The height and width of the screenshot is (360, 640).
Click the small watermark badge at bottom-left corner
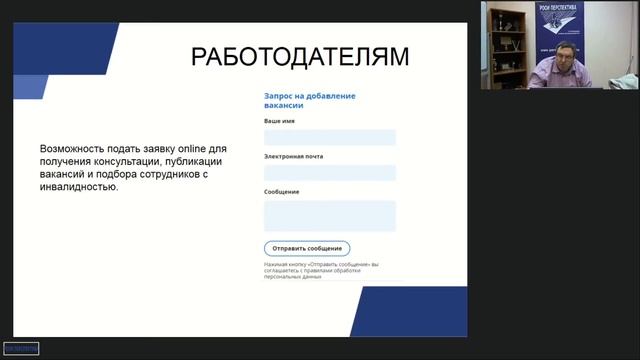21,349
